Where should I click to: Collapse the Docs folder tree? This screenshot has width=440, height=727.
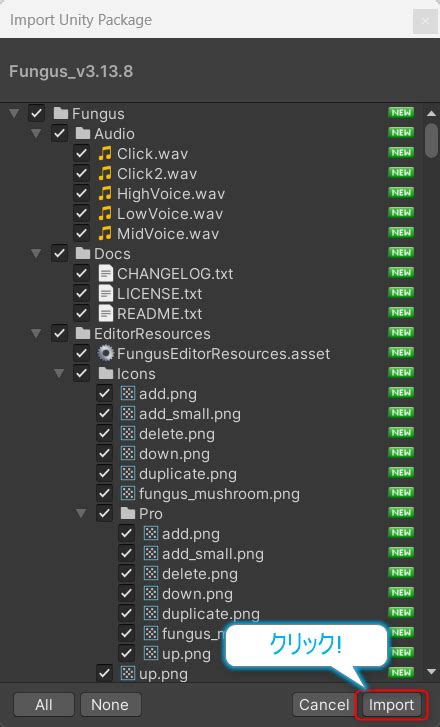[x=37, y=254]
